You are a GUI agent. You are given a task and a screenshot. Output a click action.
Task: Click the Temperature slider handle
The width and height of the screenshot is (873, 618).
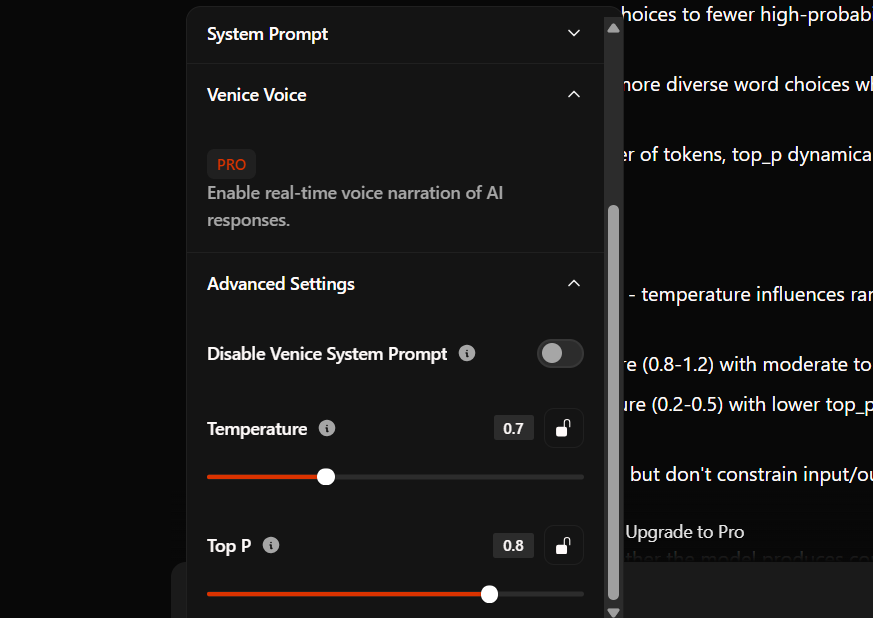point(326,477)
